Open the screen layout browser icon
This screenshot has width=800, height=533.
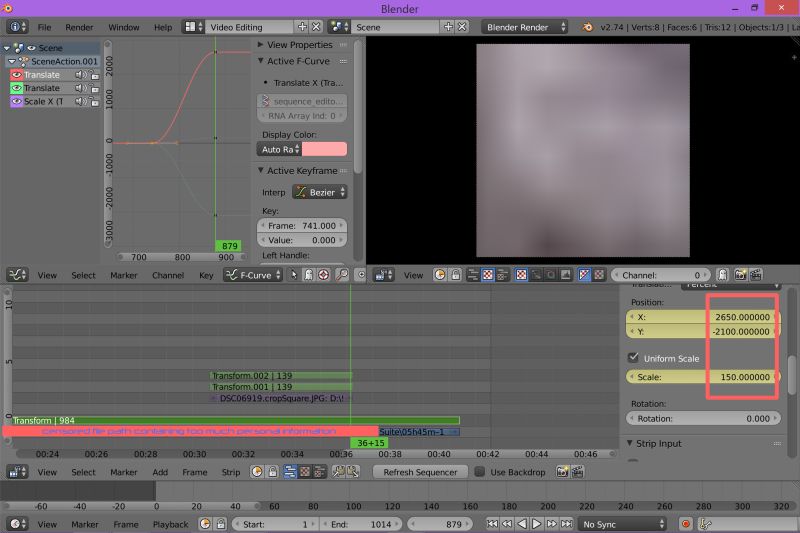(193, 27)
